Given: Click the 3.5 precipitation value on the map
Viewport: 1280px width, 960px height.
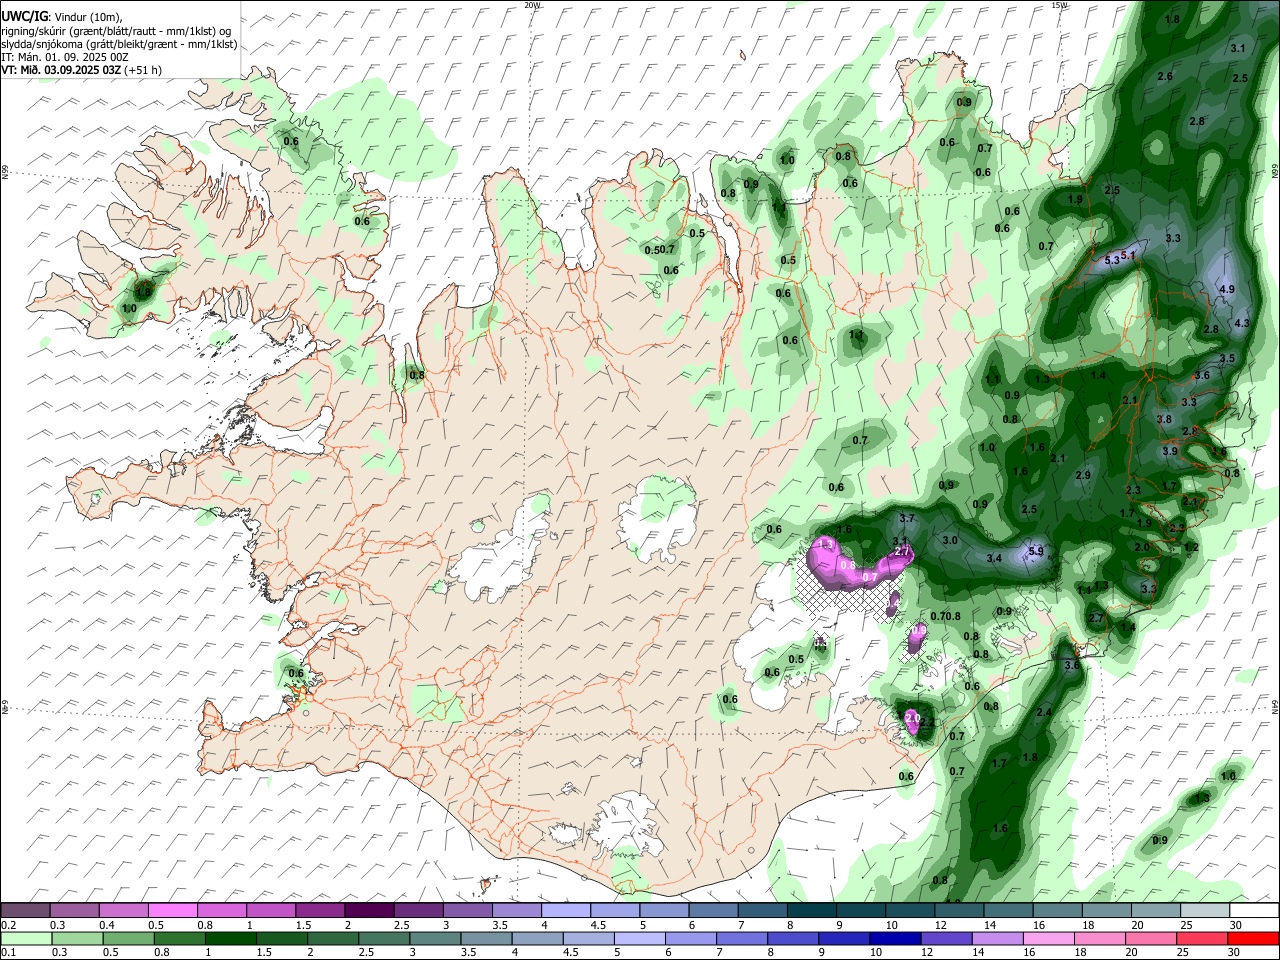Looking at the screenshot, I should click(x=1228, y=358).
